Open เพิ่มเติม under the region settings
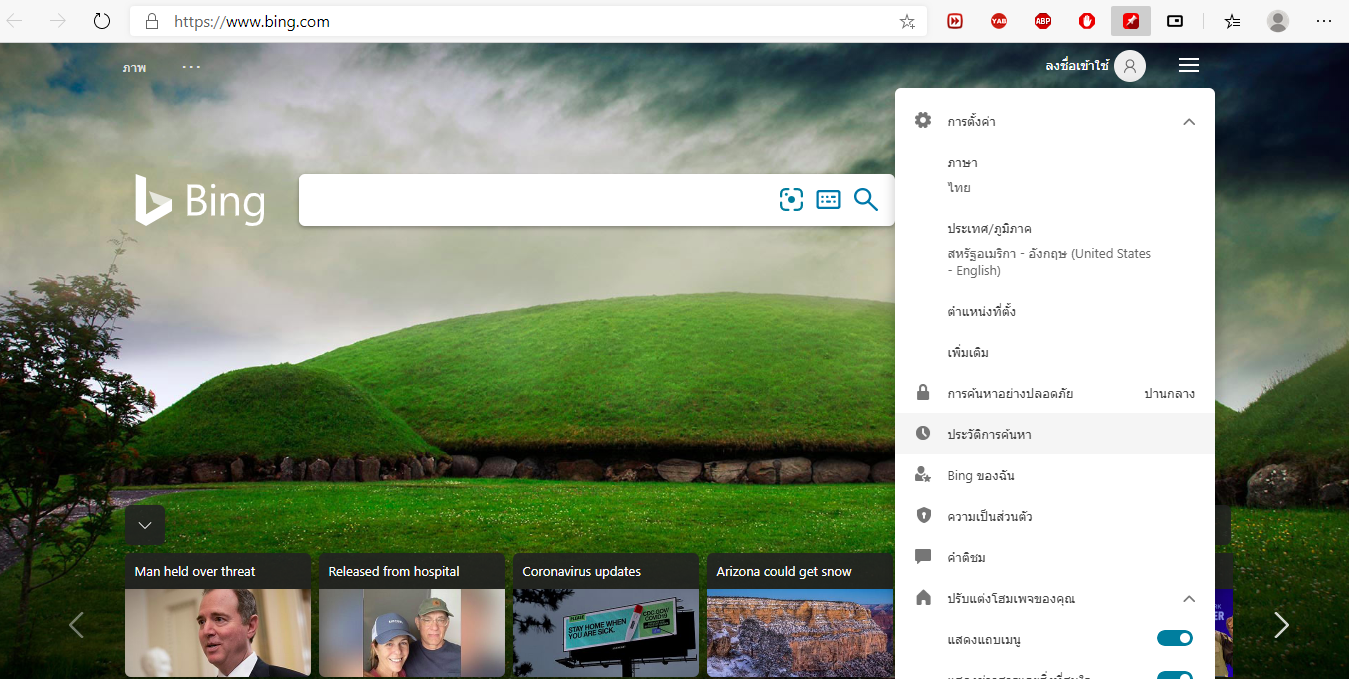The width and height of the screenshot is (1349, 679). (967, 352)
